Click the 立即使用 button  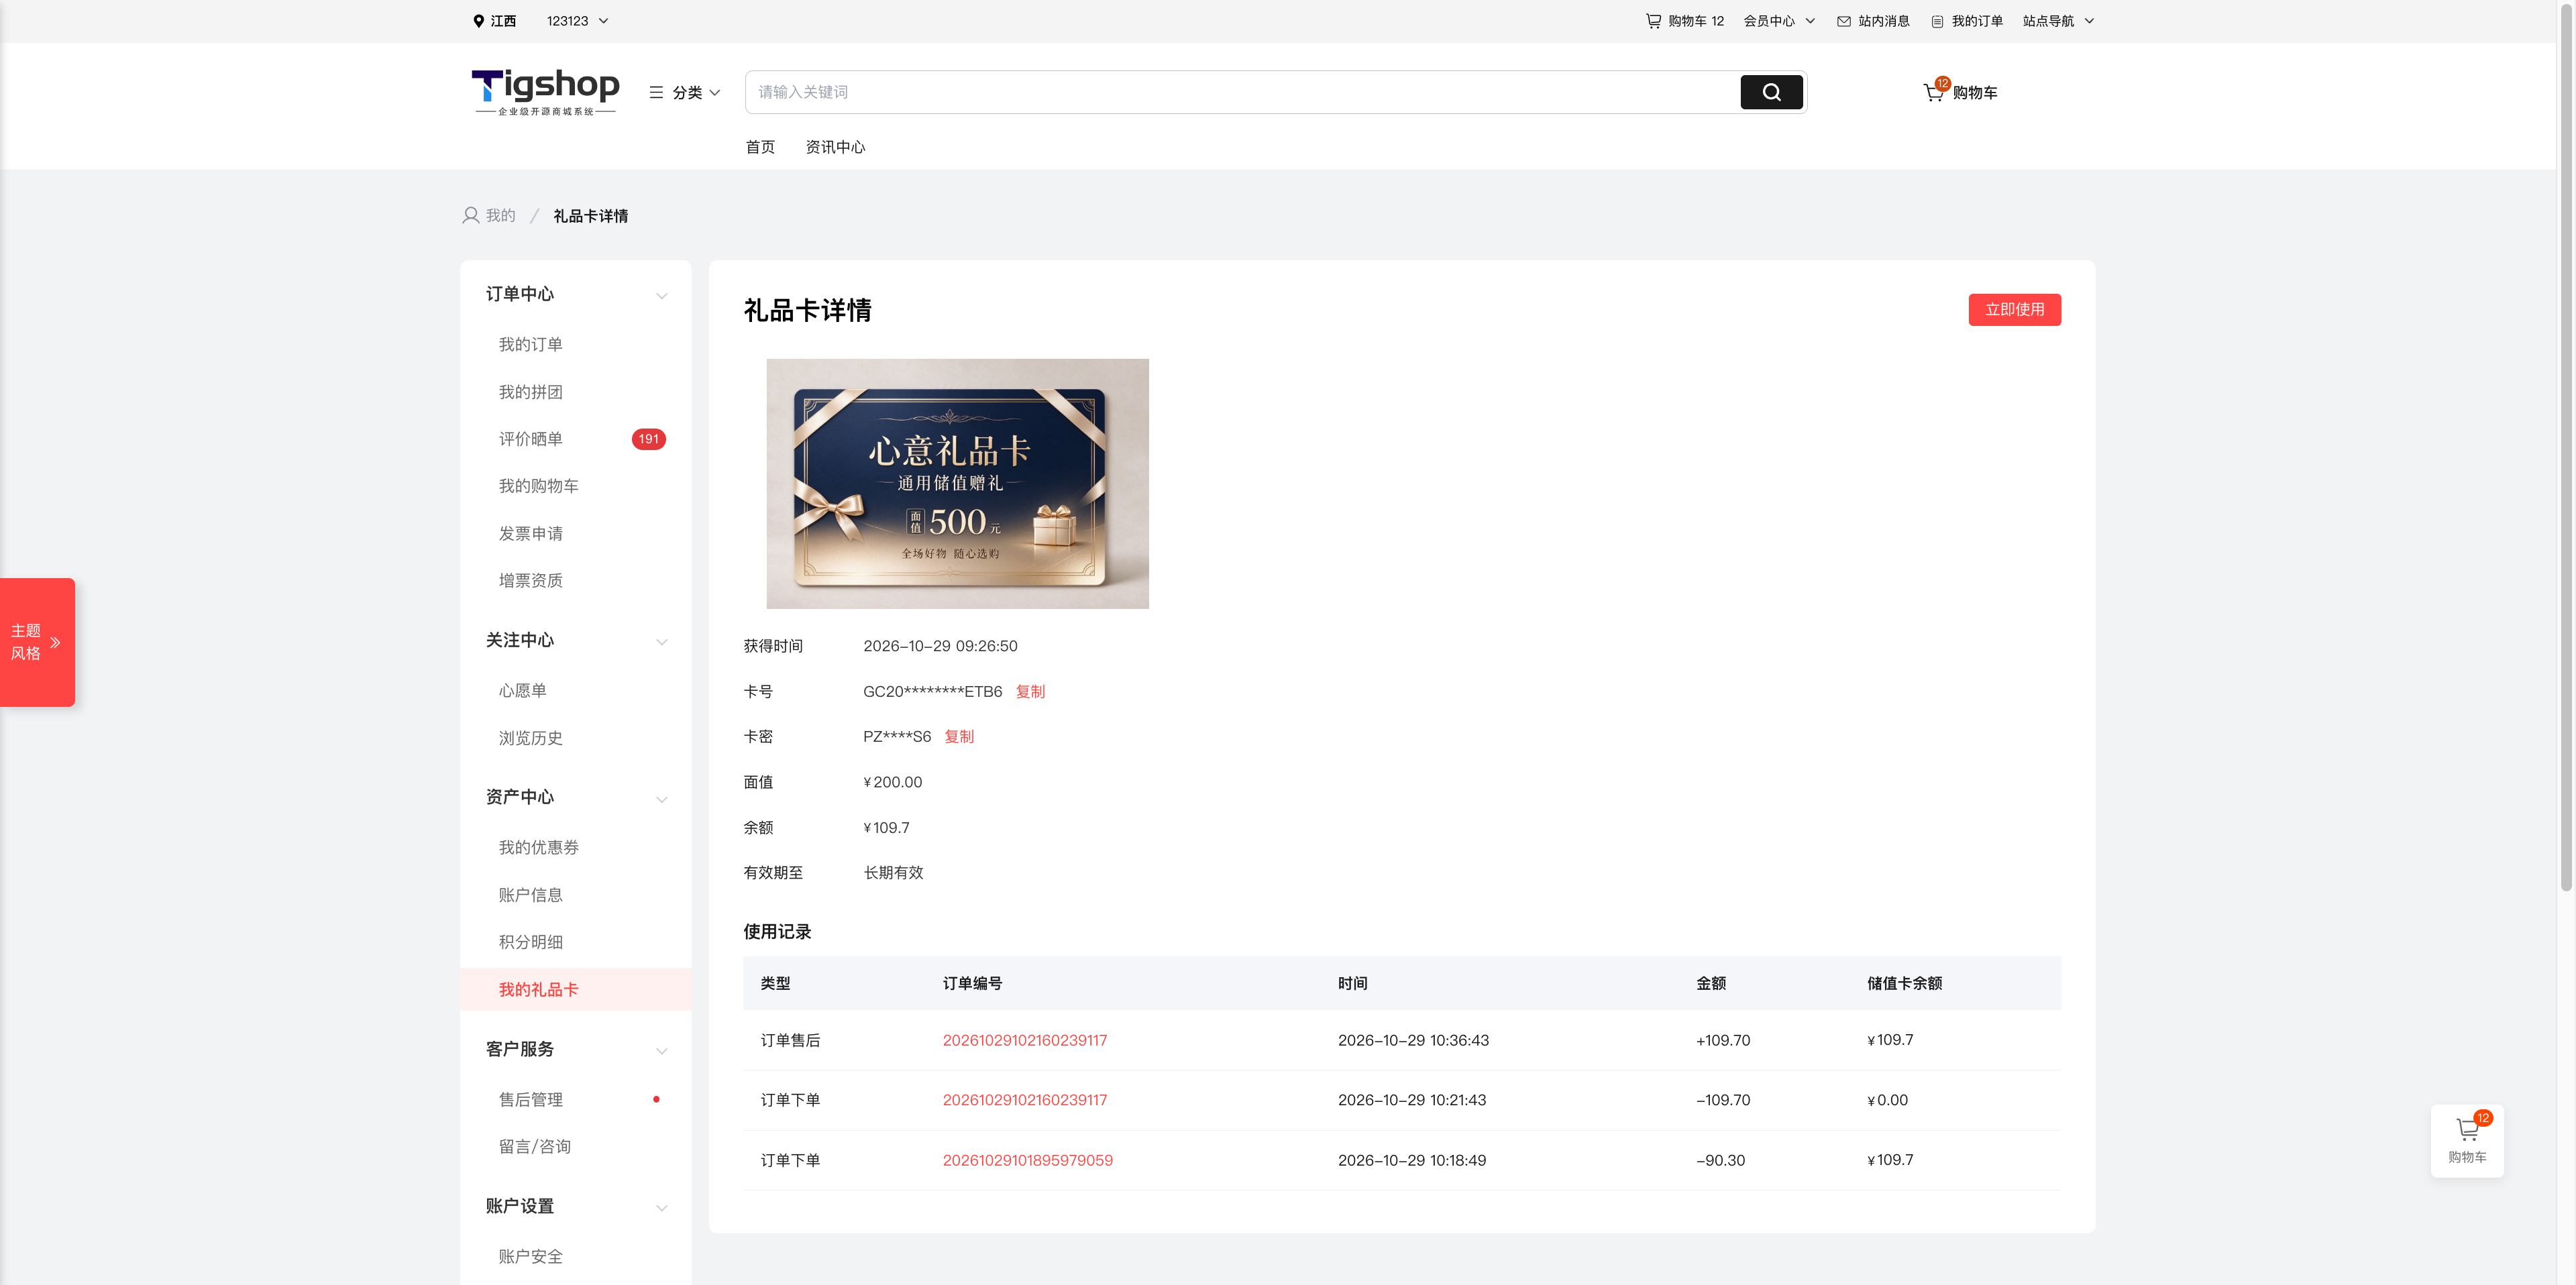point(2014,309)
